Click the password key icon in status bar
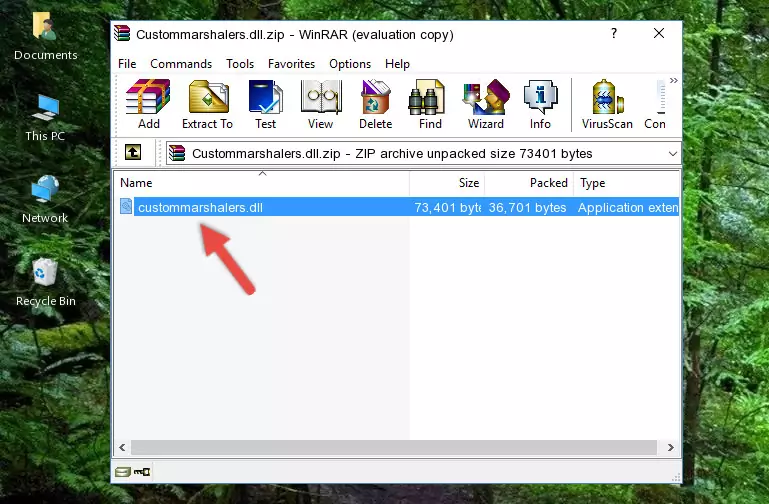The height and width of the screenshot is (504, 769). tap(142, 472)
